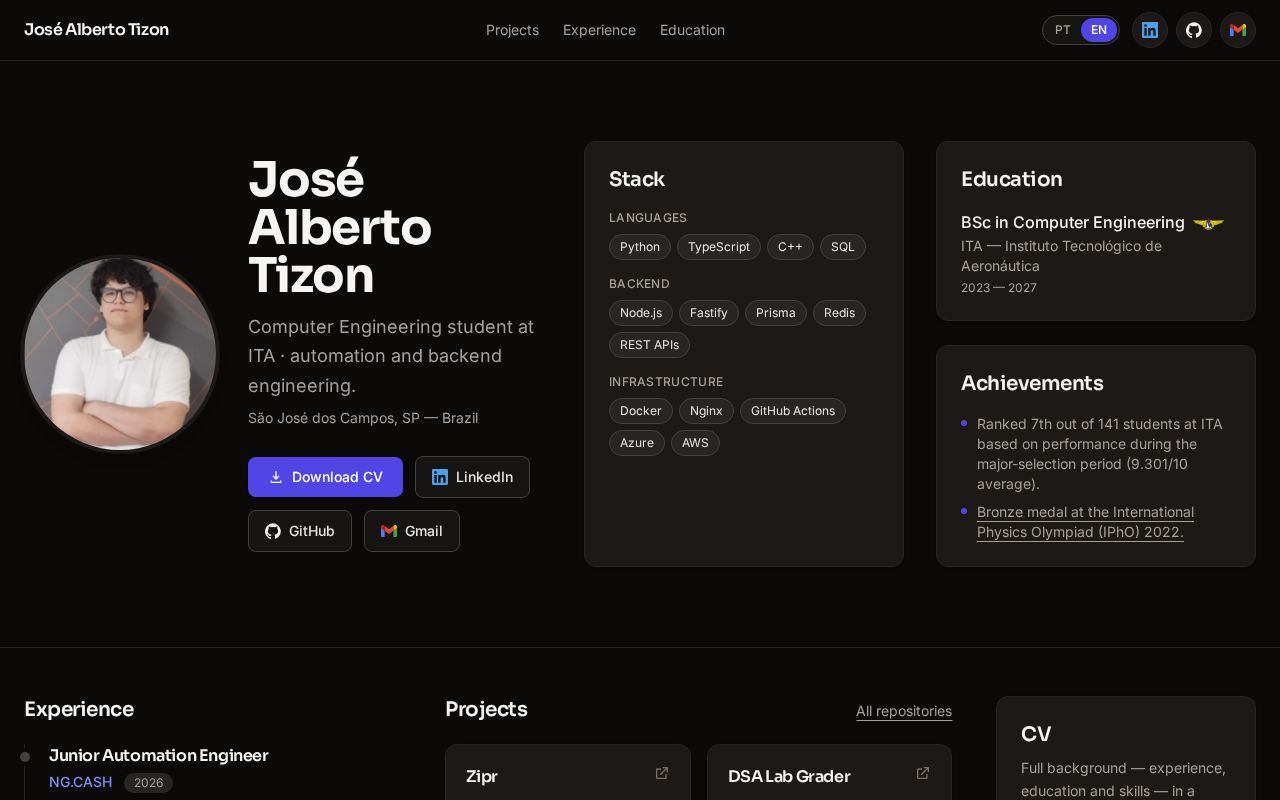The height and width of the screenshot is (800, 1280).
Task: Click the REST APIs tag
Action: [649, 345]
